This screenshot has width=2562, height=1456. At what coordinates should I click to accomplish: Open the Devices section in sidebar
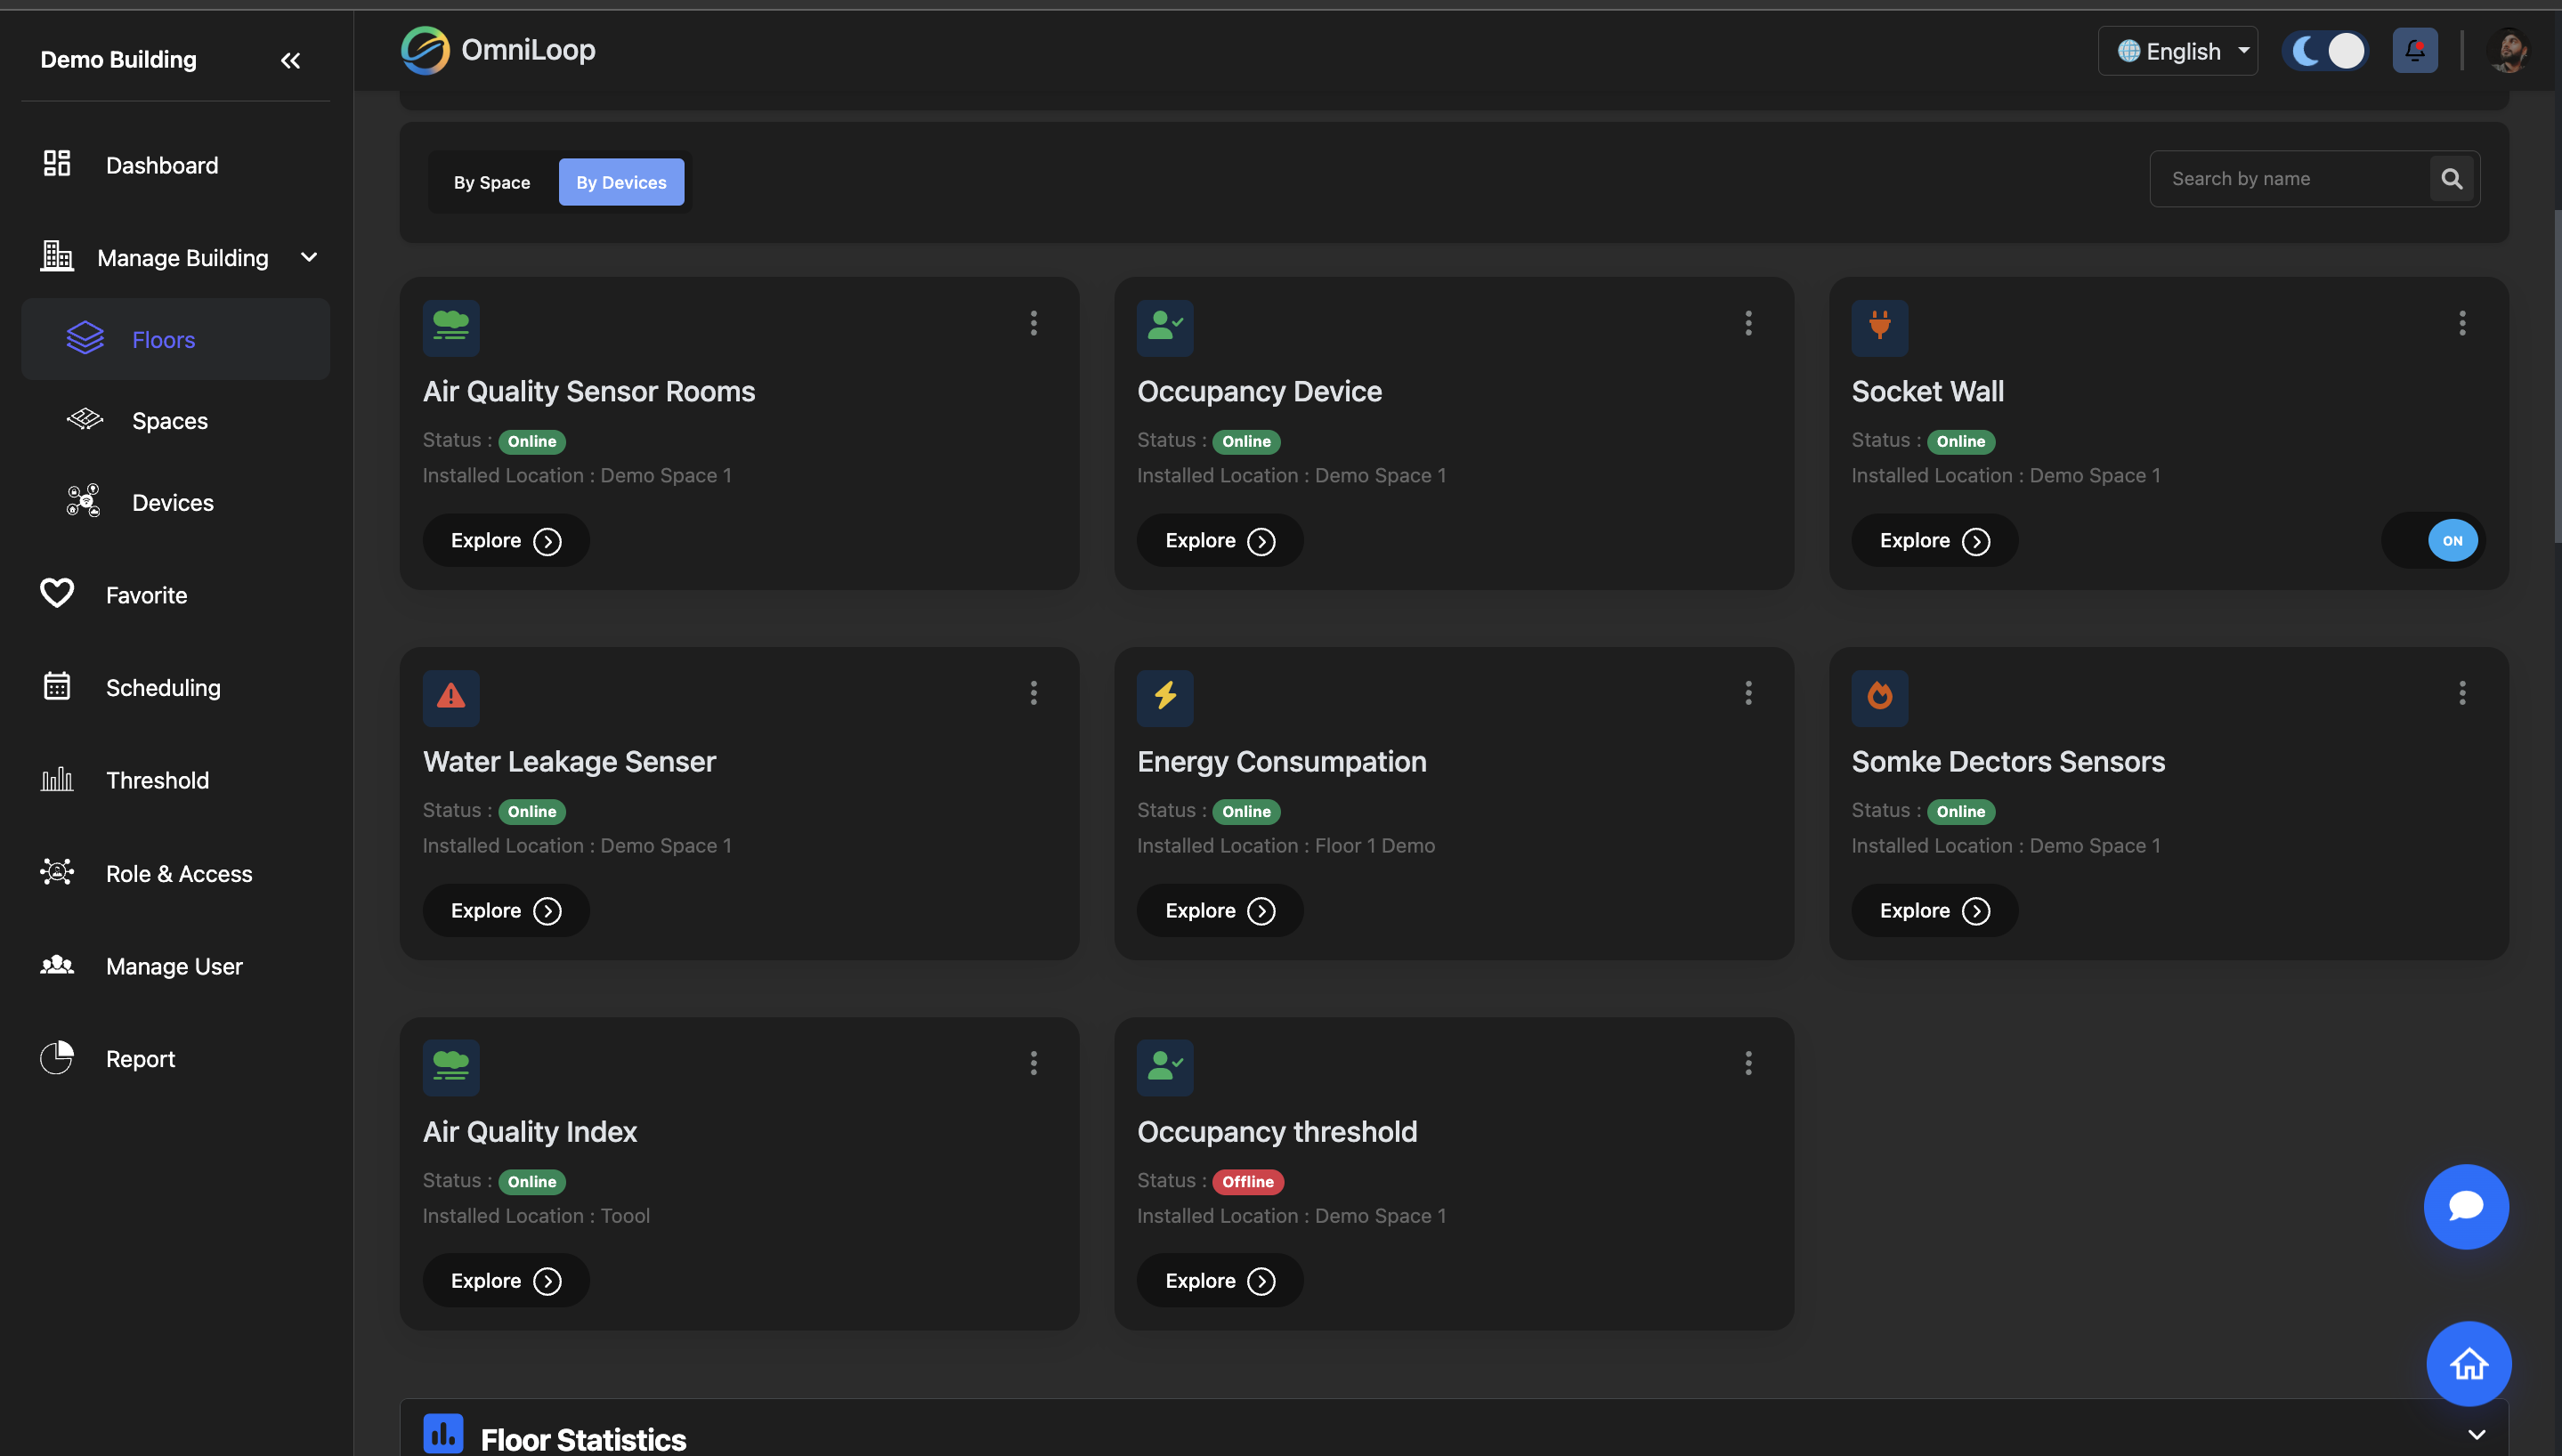pyautogui.click(x=172, y=502)
